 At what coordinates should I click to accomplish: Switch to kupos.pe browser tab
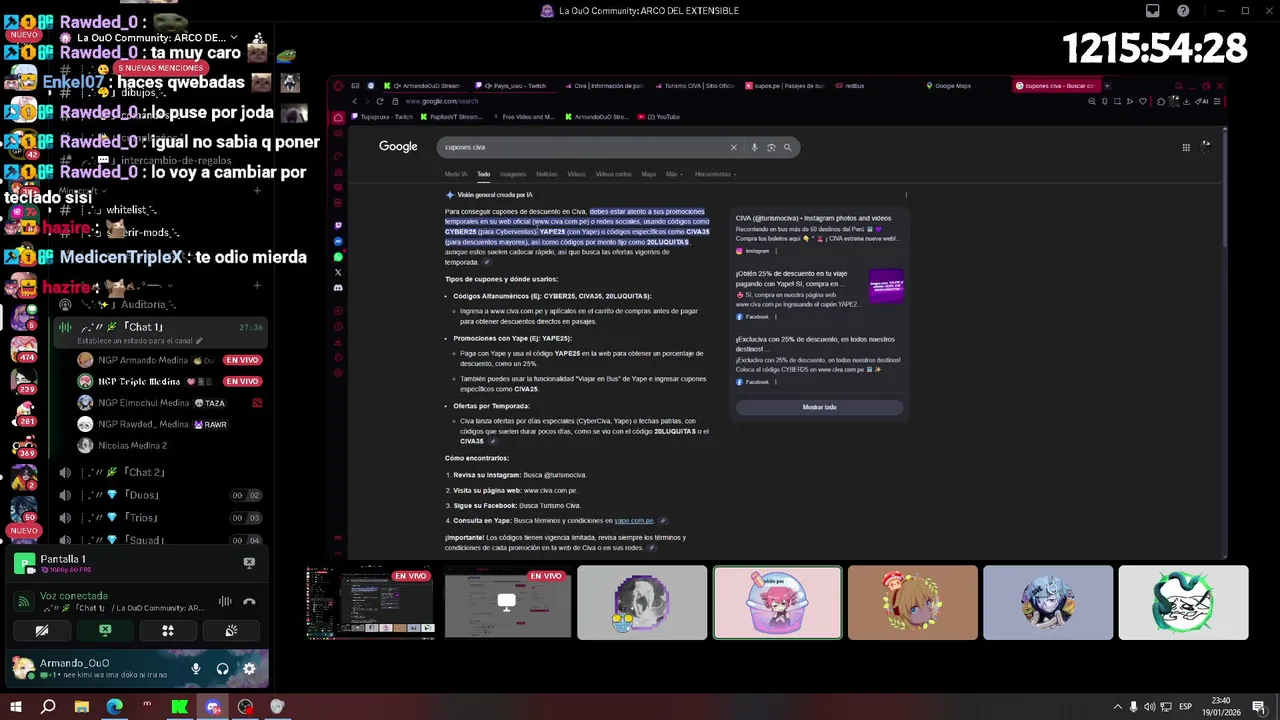point(785,86)
